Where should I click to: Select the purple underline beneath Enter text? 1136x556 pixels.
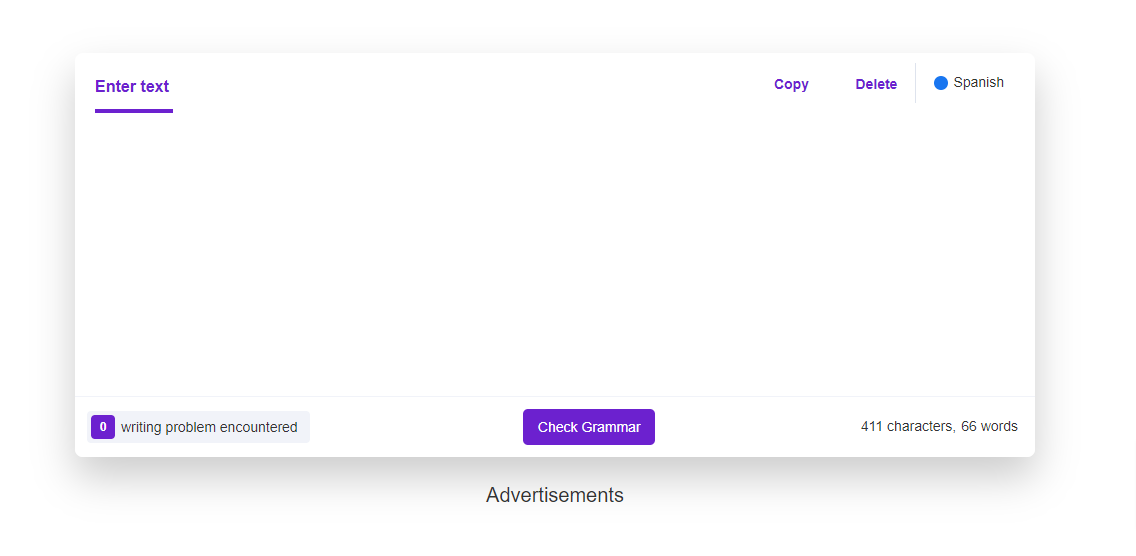tap(134, 111)
